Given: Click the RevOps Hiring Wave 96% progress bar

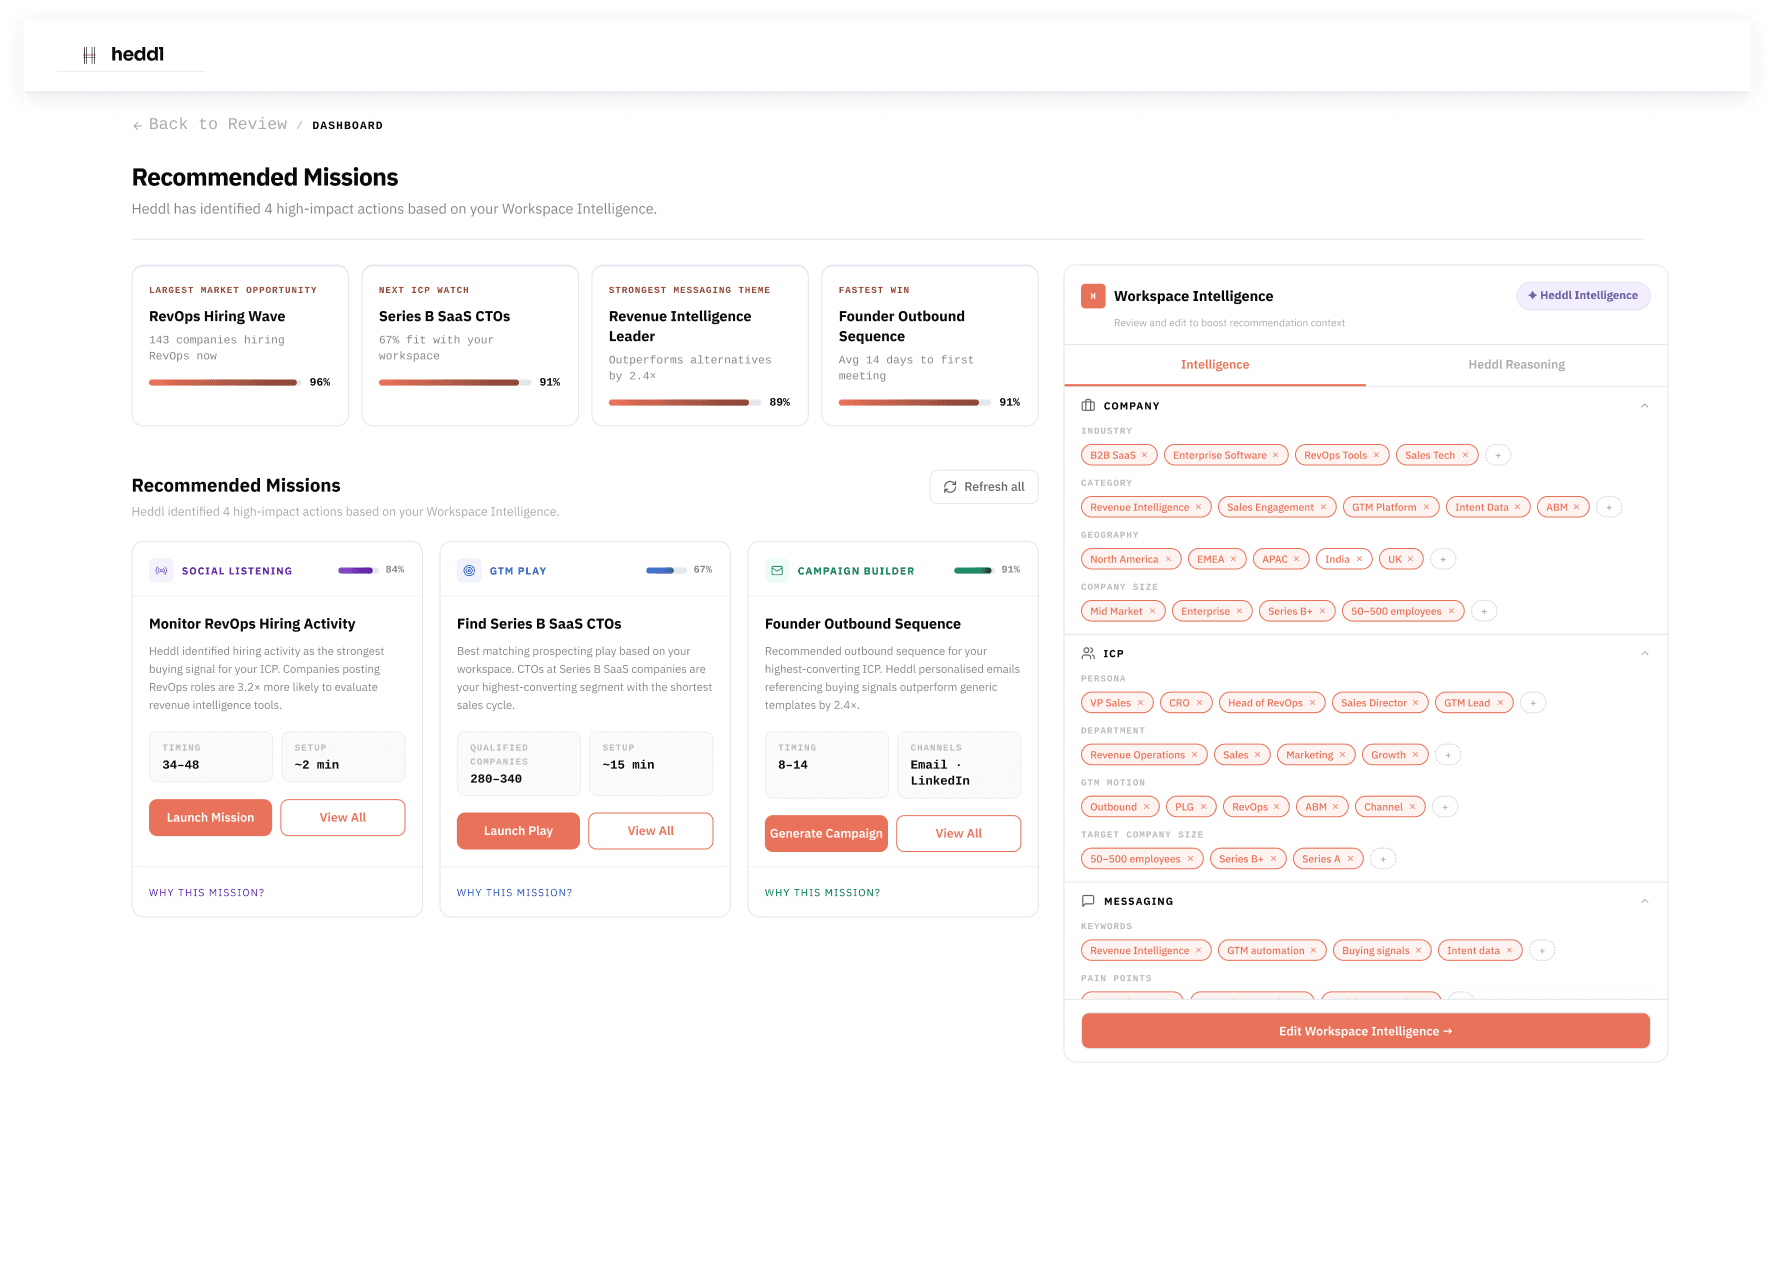Looking at the screenshot, I should click(x=224, y=383).
